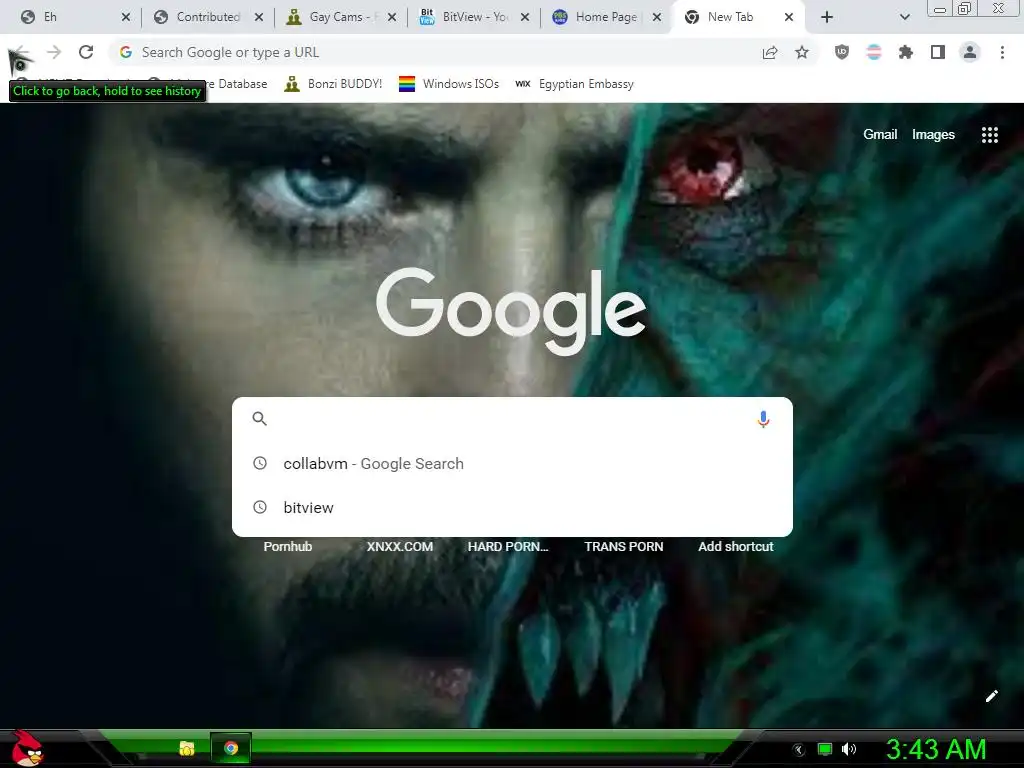Viewport: 1024px width, 768px height.
Task: Close the BitView tab
Action: [525, 18]
